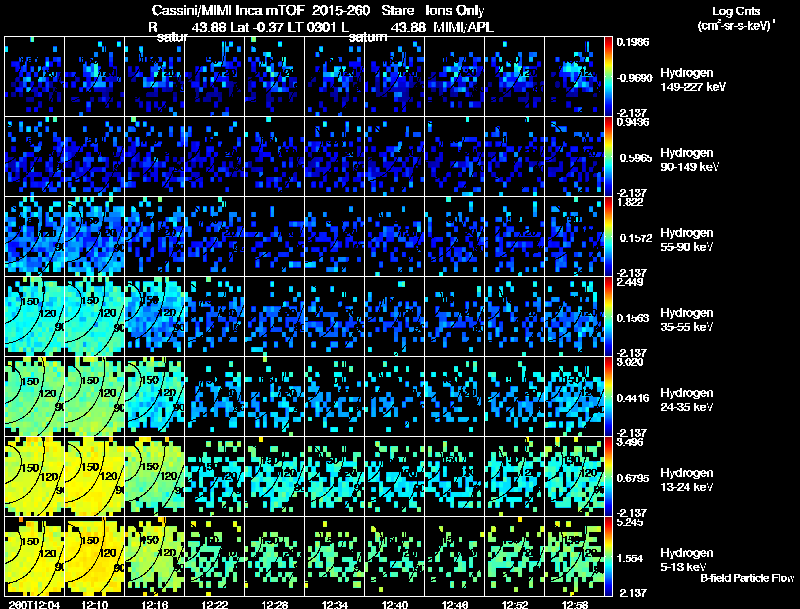Open the Hydrogen 35-55 keV panel at 12:10
The image size is (800, 609).
(94, 317)
